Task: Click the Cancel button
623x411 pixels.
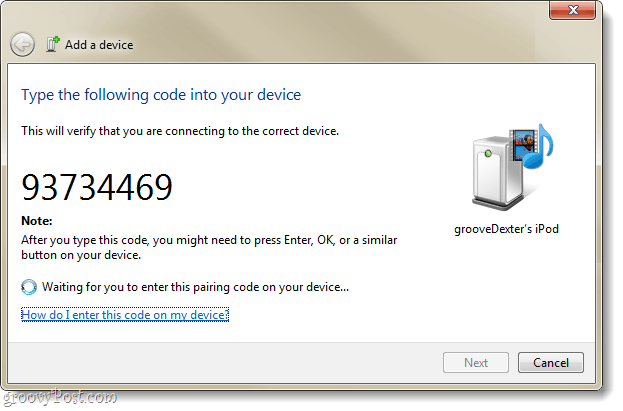Action: tap(551, 363)
